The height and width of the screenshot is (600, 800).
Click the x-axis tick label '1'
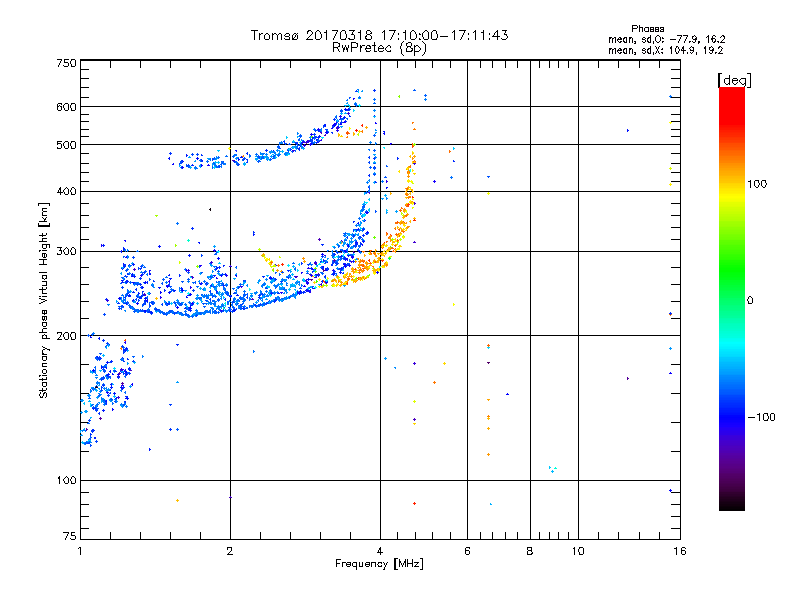click(80, 551)
